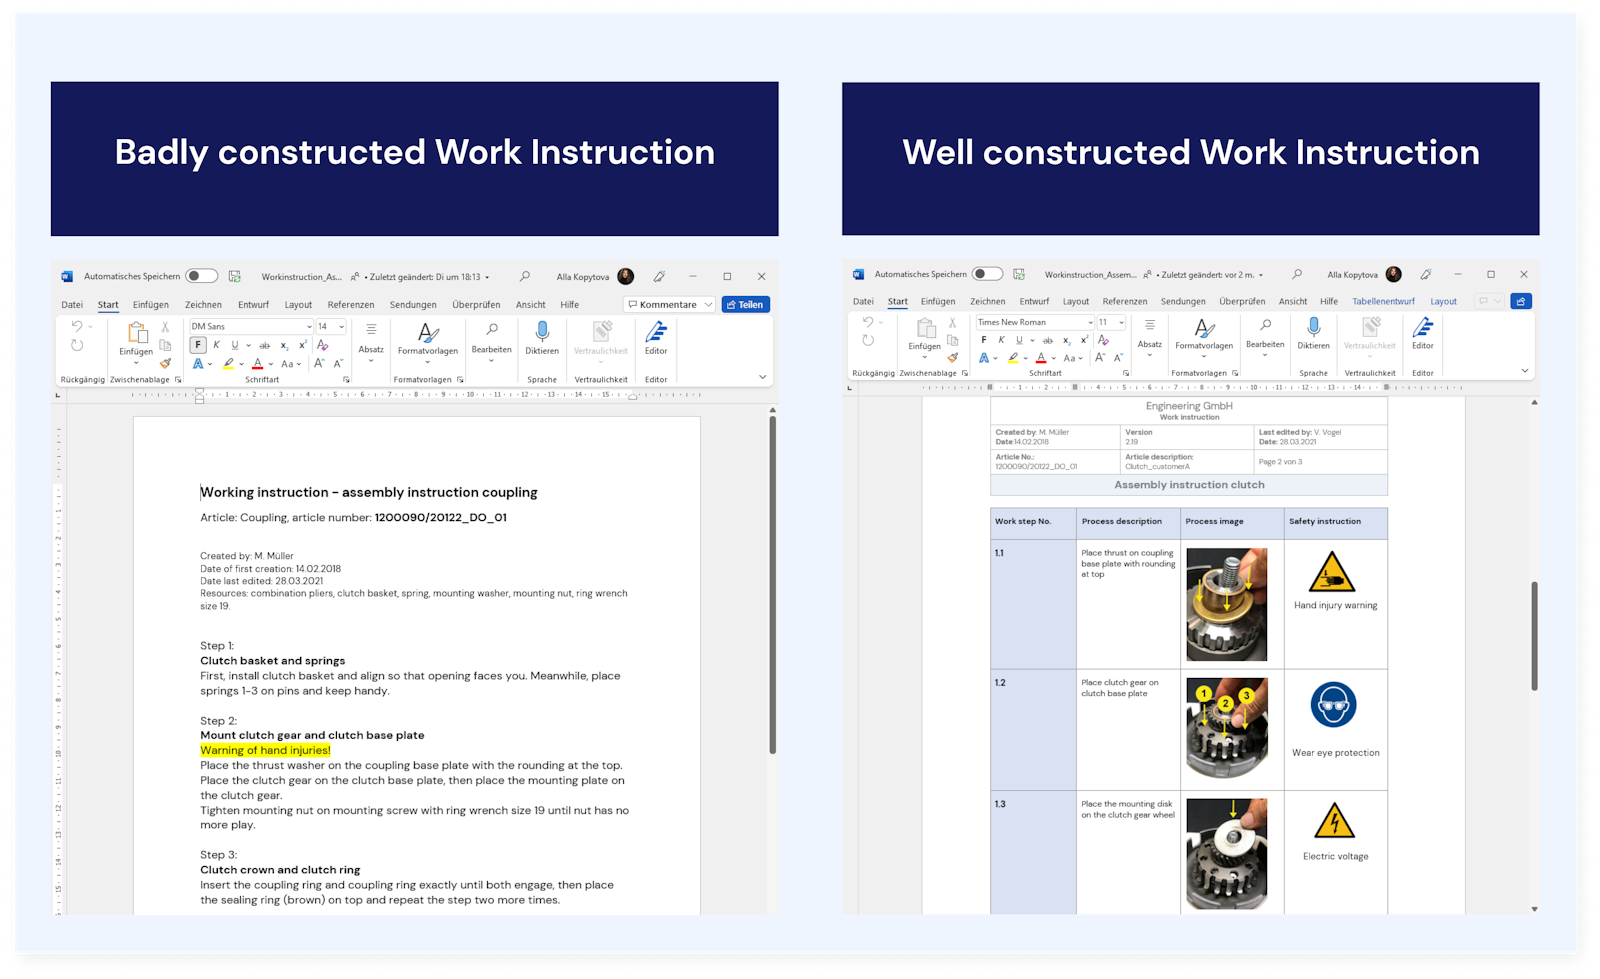The image size is (1600, 979).
Task: Click the Format Painter brush icon
Action: pos(164,364)
